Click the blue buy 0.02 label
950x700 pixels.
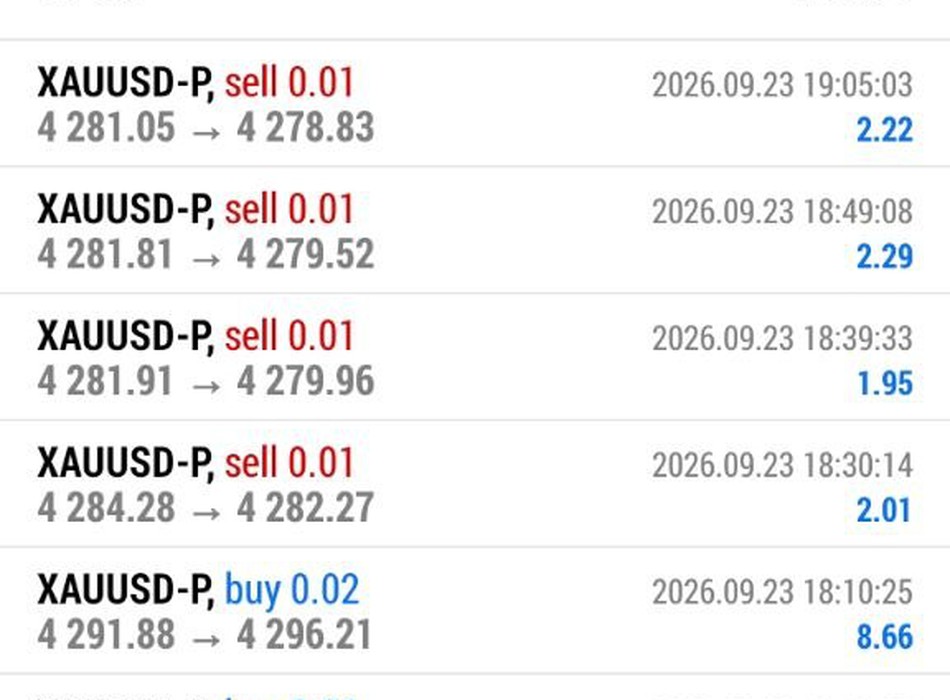292,589
